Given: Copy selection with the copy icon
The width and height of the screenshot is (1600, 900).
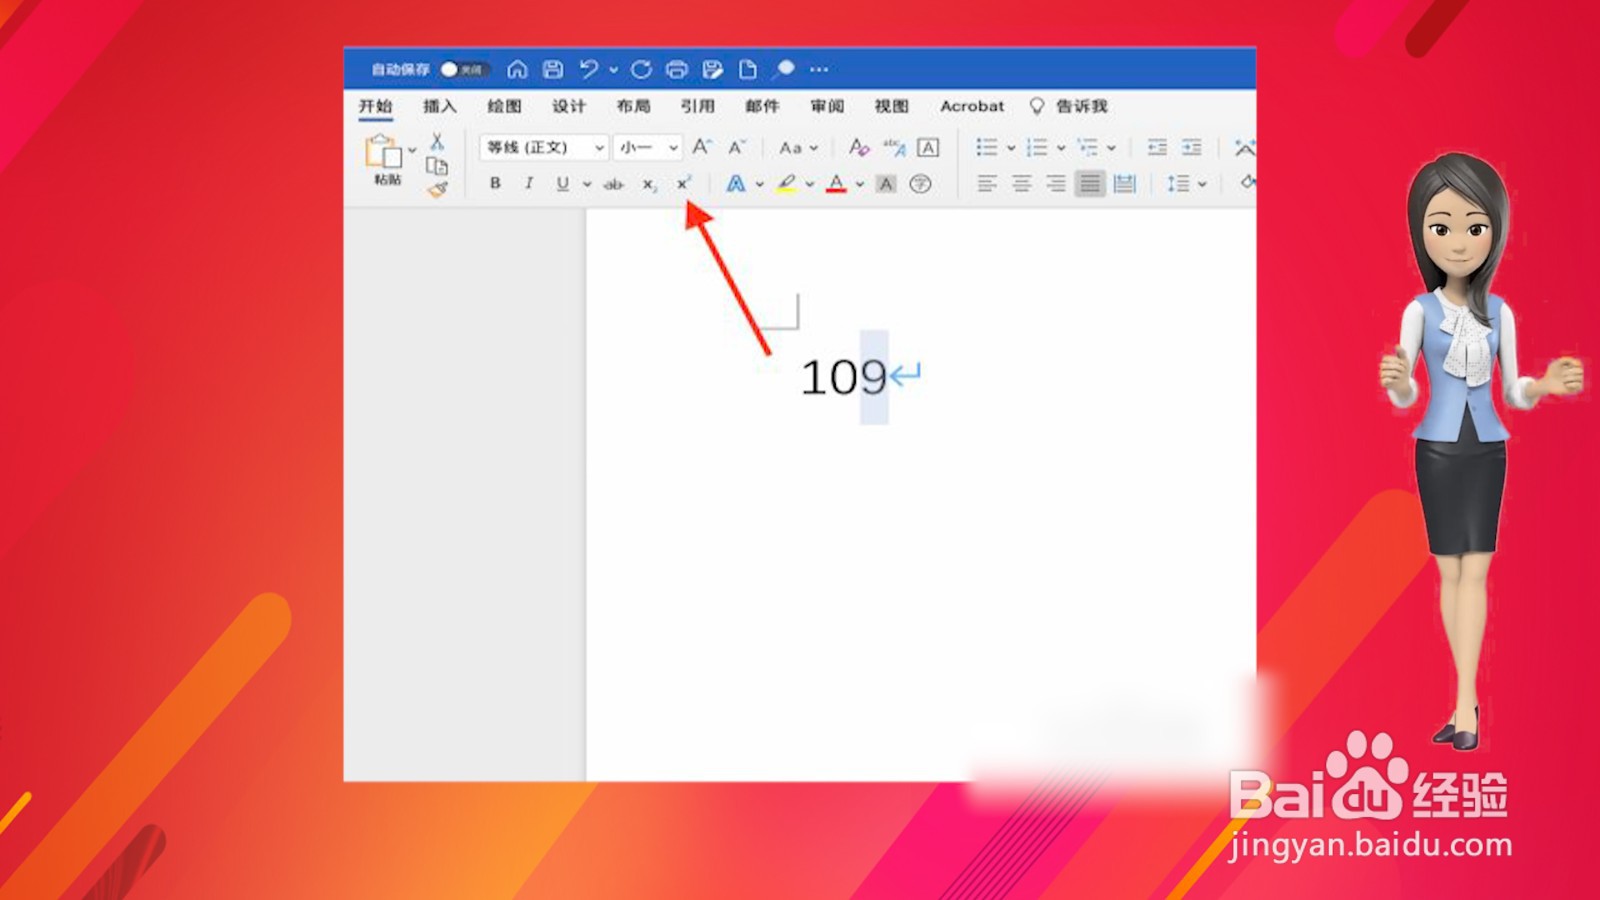Looking at the screenshot, I should (437, 166).
